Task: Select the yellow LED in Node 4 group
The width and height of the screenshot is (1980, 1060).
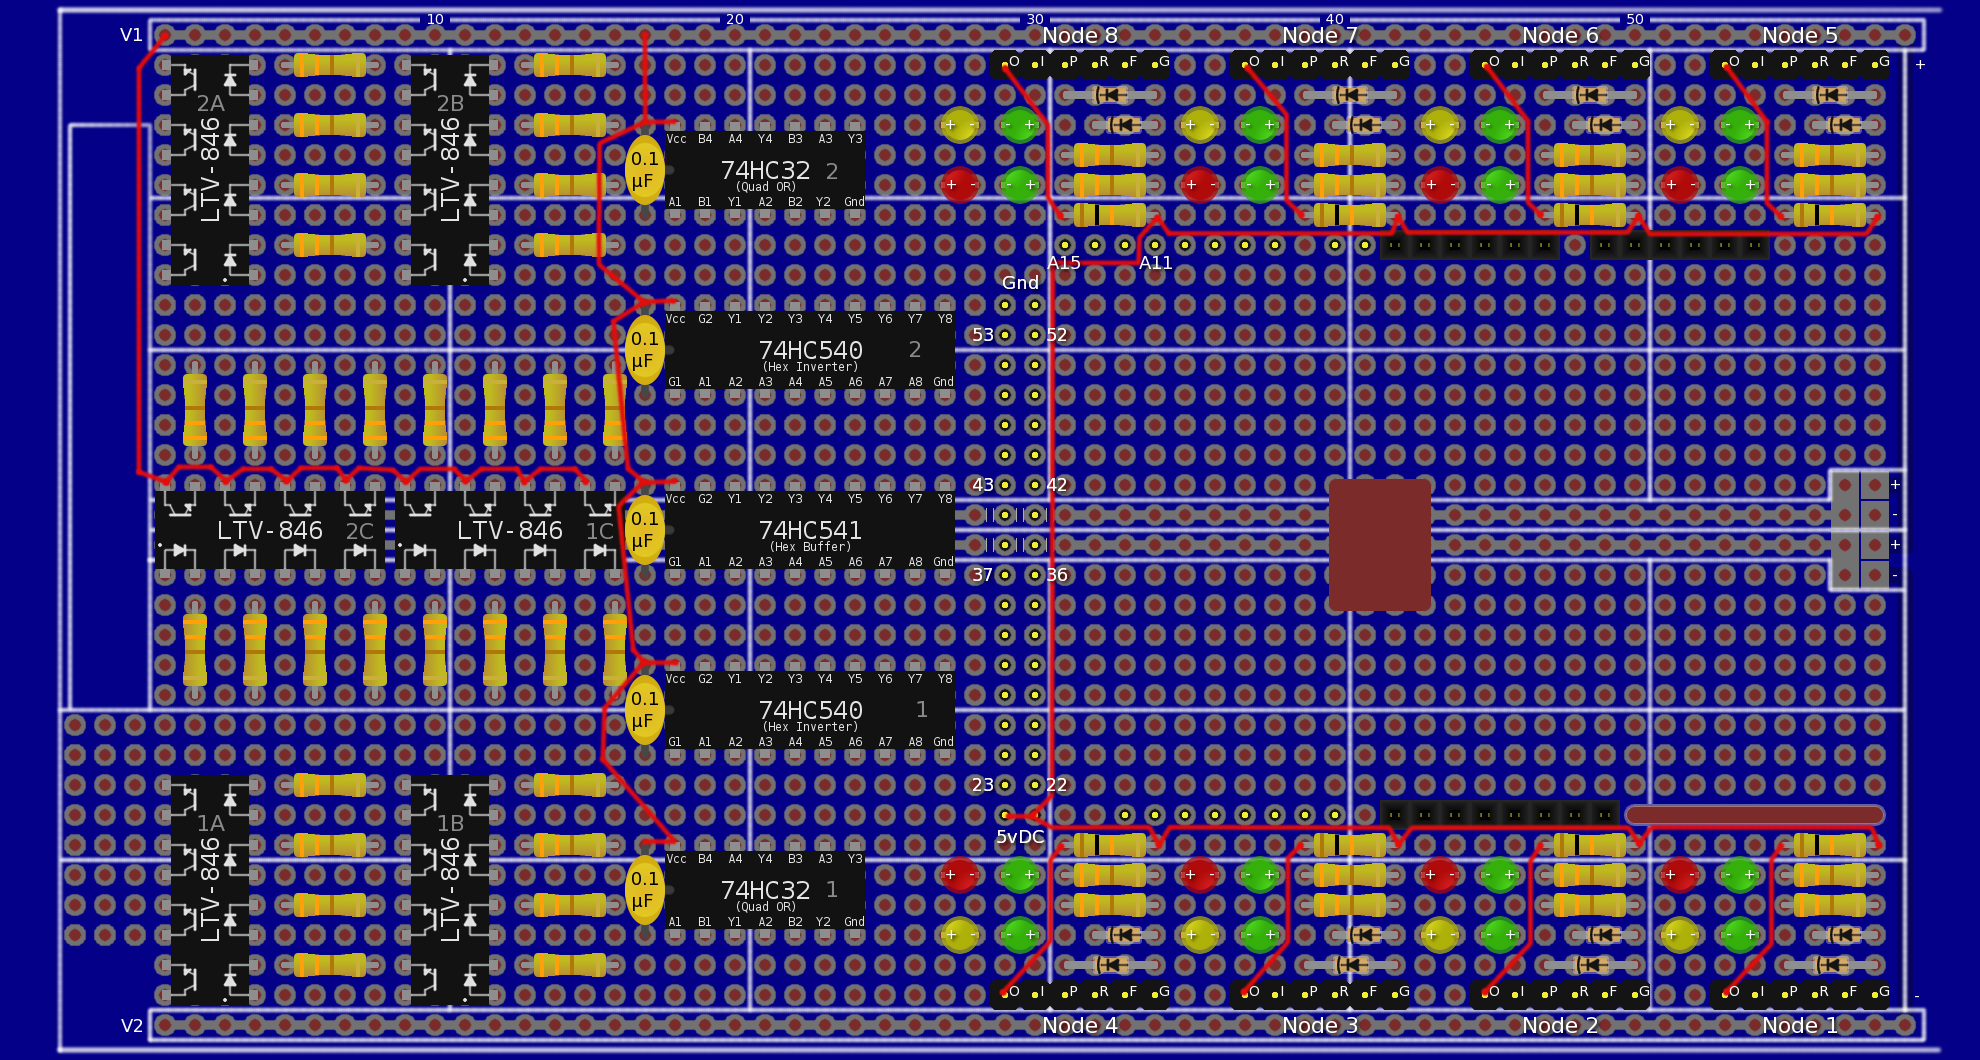Action: tap(960, 935)
